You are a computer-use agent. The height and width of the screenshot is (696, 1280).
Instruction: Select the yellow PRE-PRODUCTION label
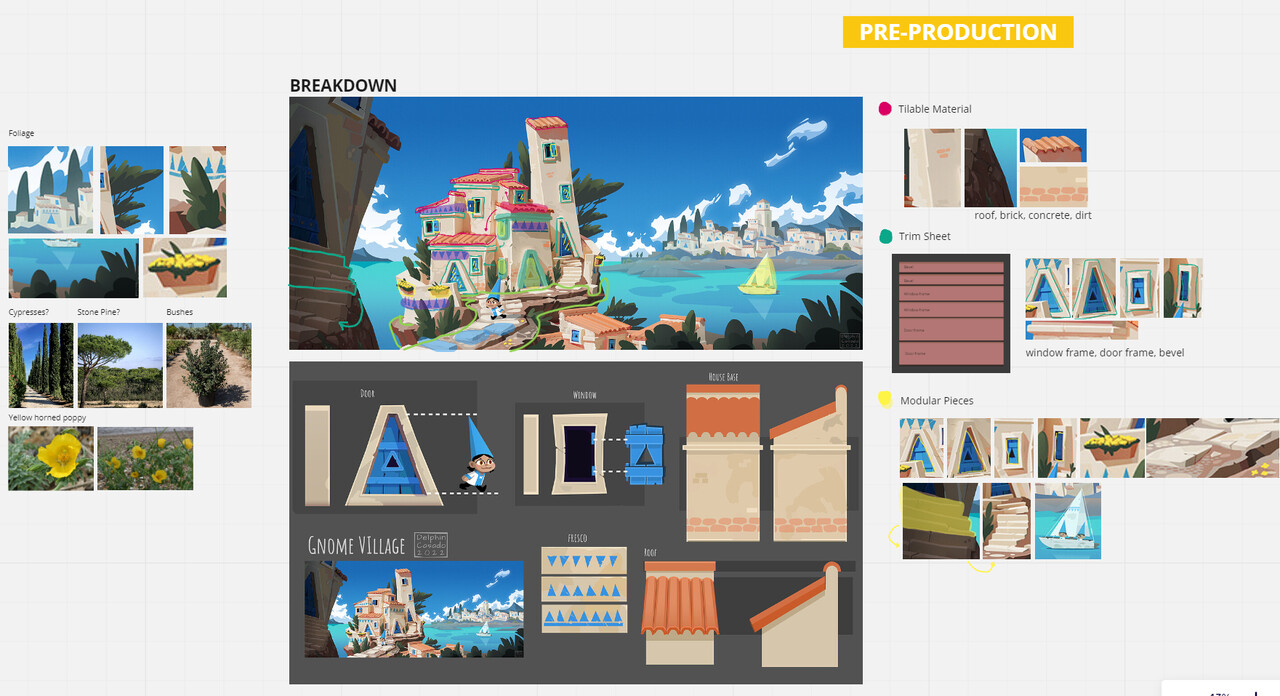click(x=958, y=32)
